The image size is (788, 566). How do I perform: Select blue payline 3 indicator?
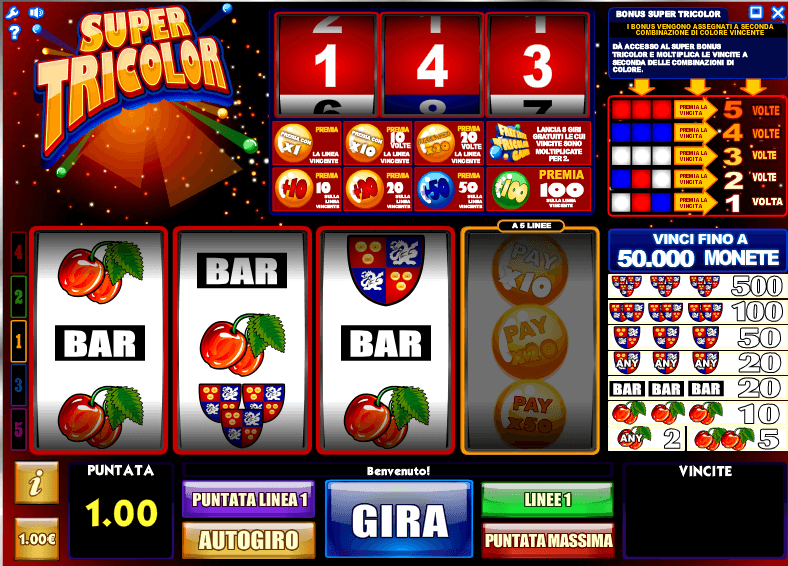(x=19, y=386)
